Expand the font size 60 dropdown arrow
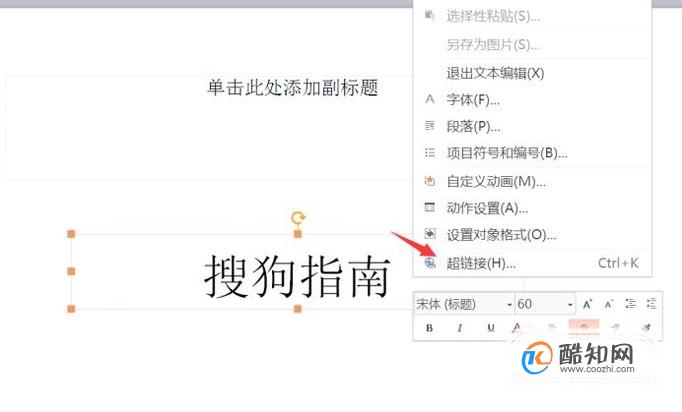The width and height of the screenshot is (682, 412). [570, 305]
